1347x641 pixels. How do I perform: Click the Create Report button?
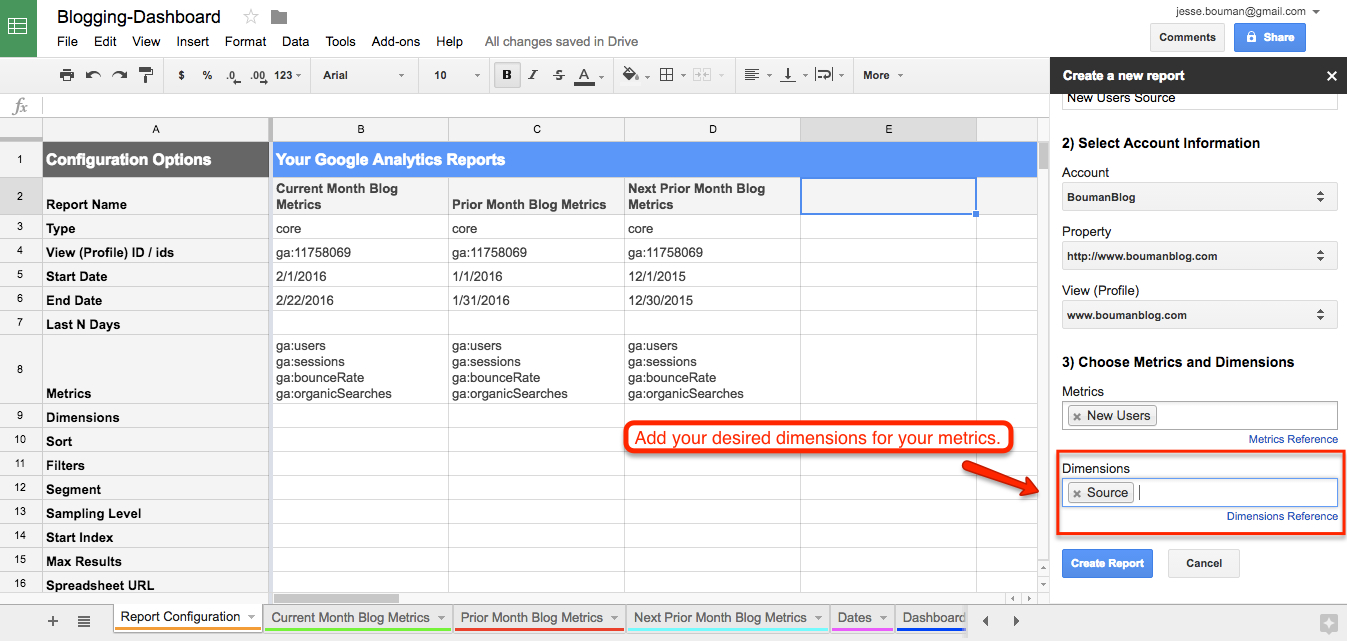(x=1107, y=563)
